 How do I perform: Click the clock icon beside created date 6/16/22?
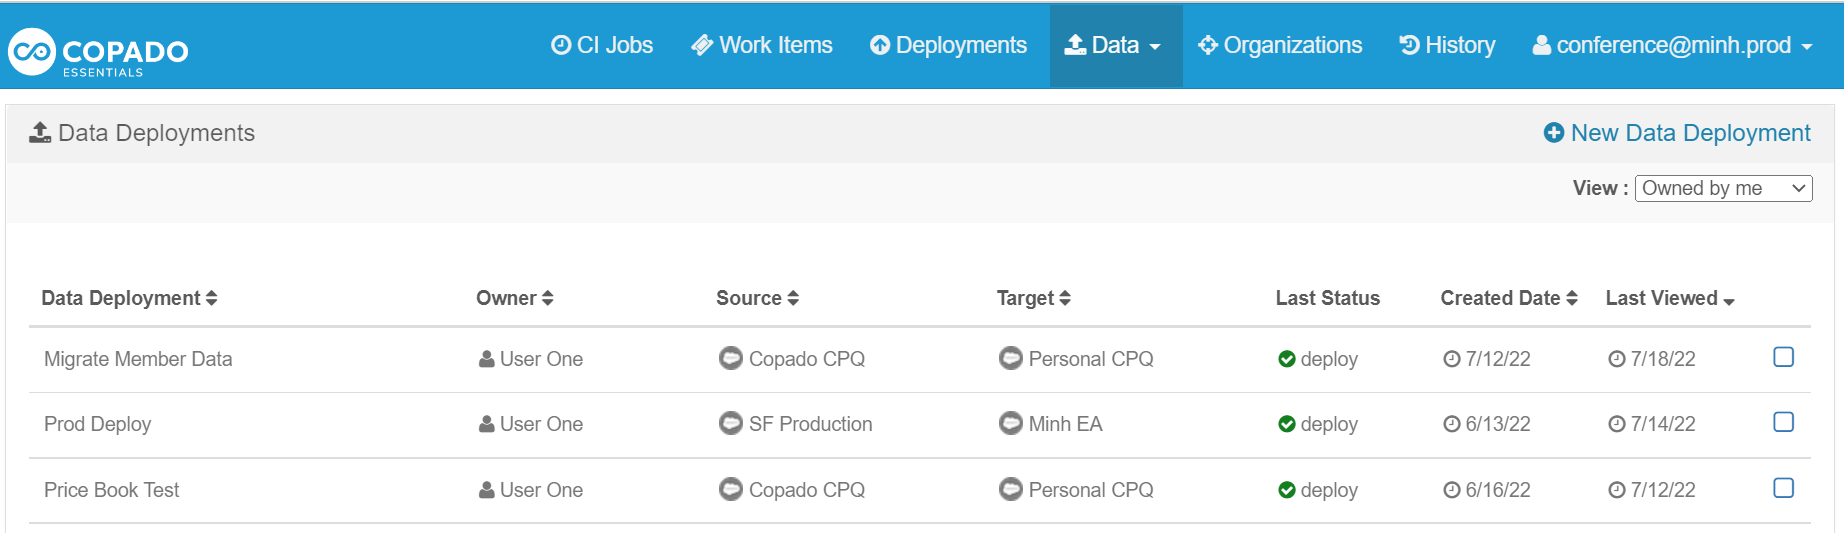1452,490
